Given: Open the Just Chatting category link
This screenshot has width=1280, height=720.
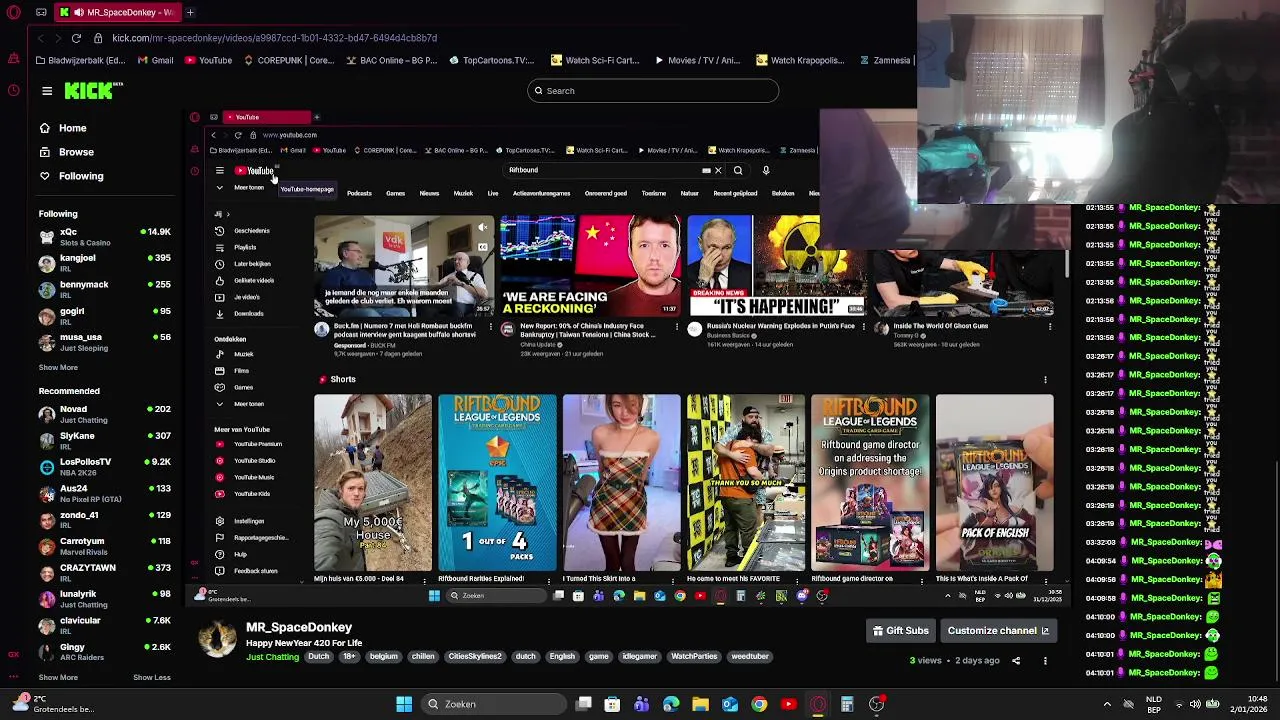Looking at the screenshot, I should click(272, 657).
